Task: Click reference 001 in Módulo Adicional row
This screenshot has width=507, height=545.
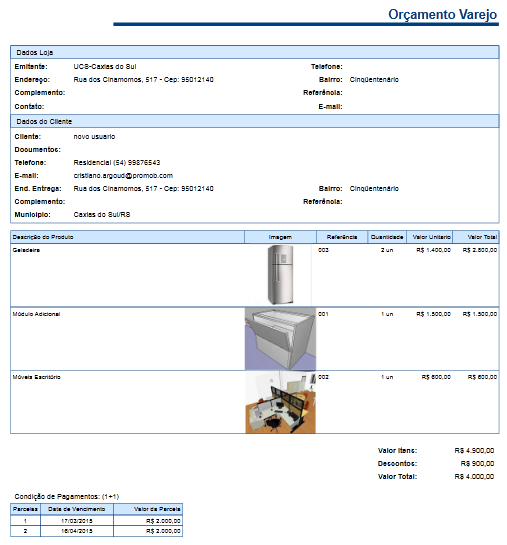Action: pyautogui.click(x=323, y=314)
